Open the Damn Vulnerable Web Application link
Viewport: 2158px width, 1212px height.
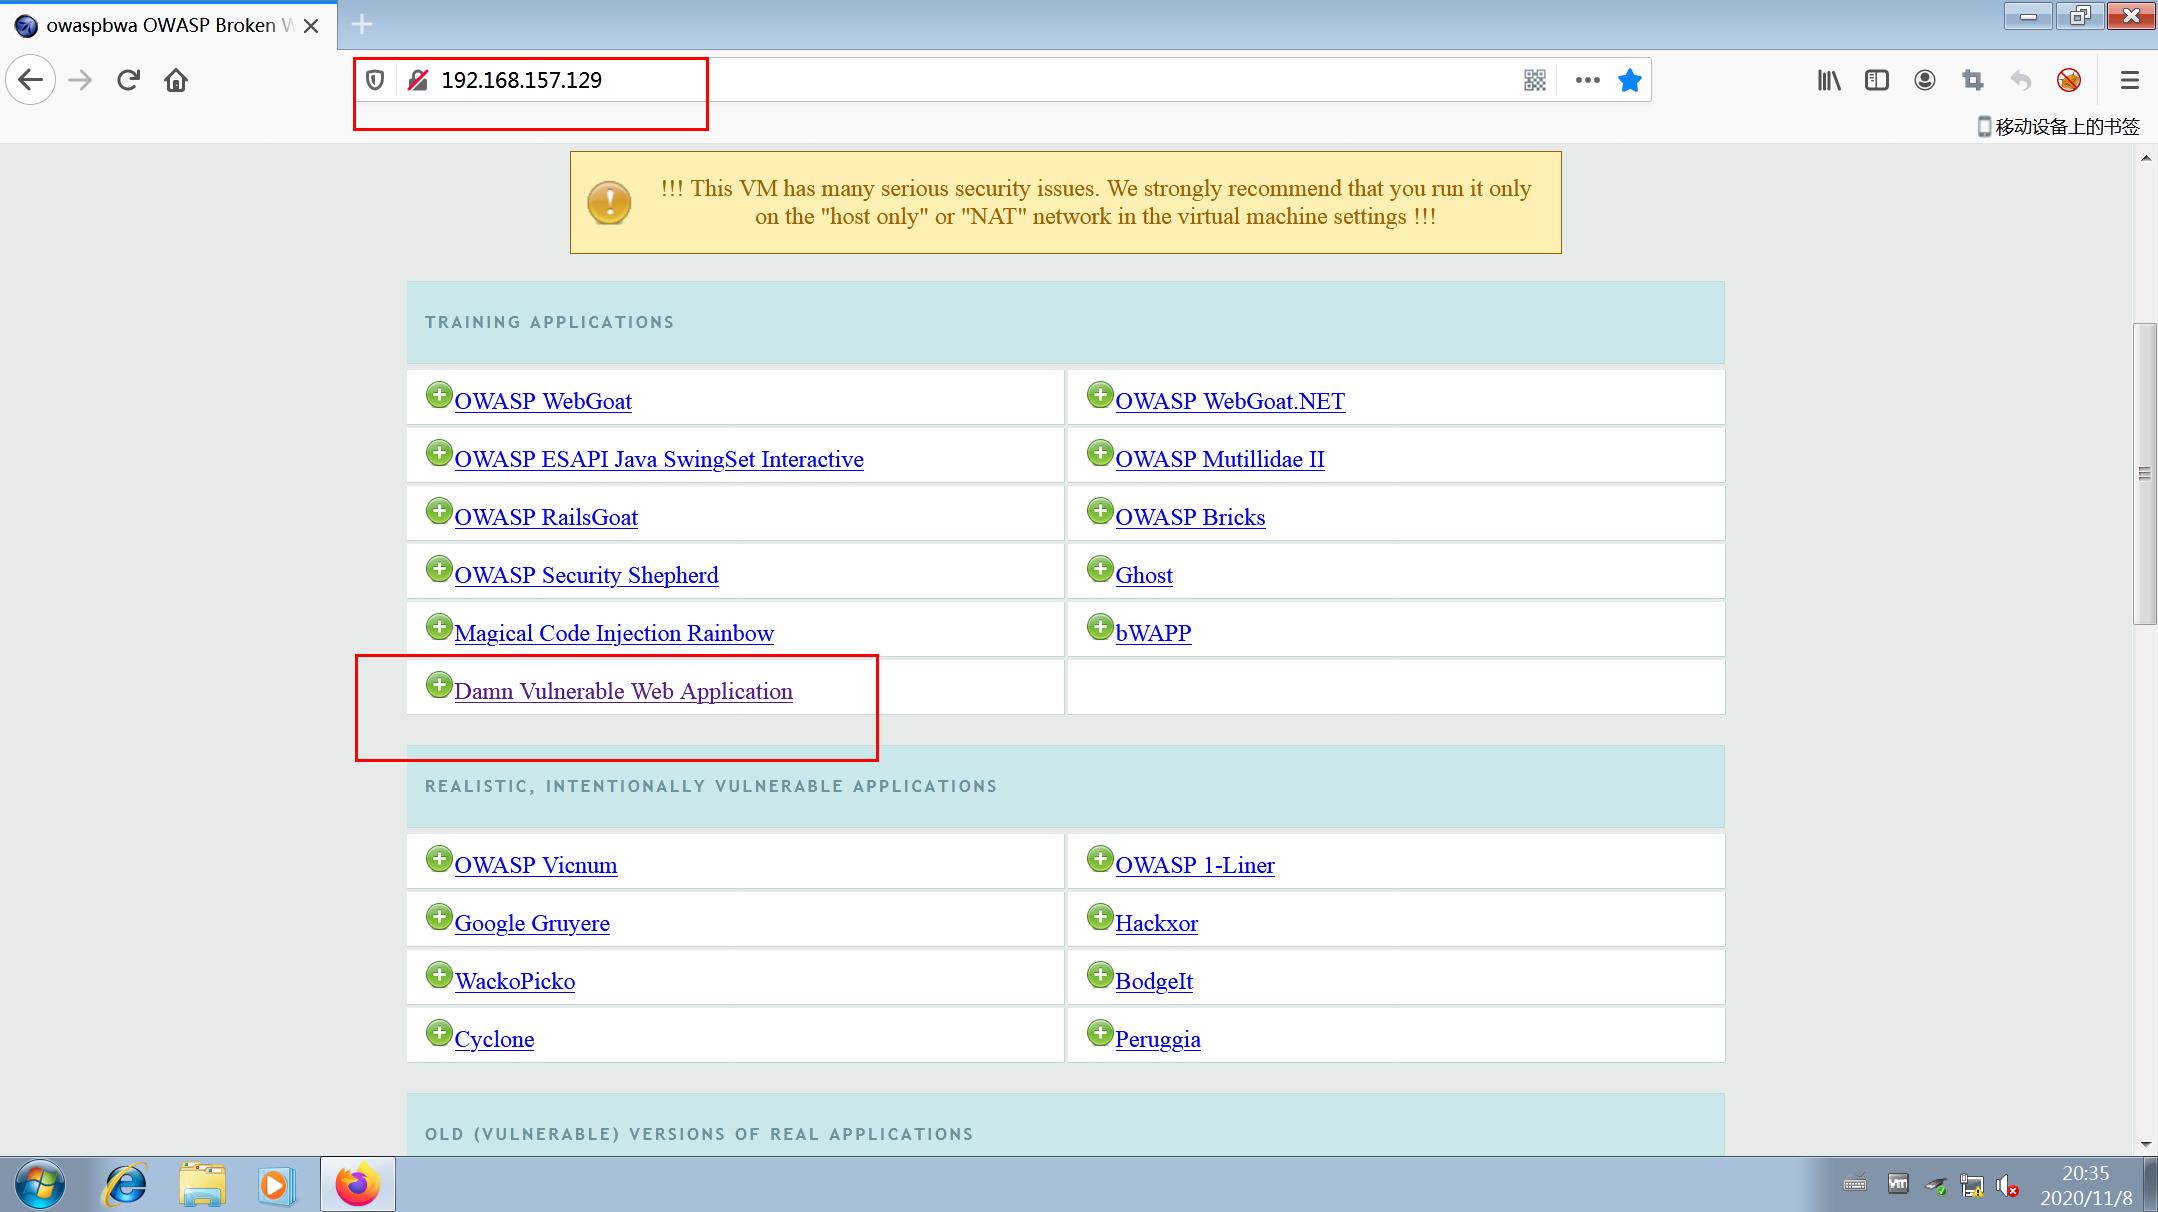point(623,691)
